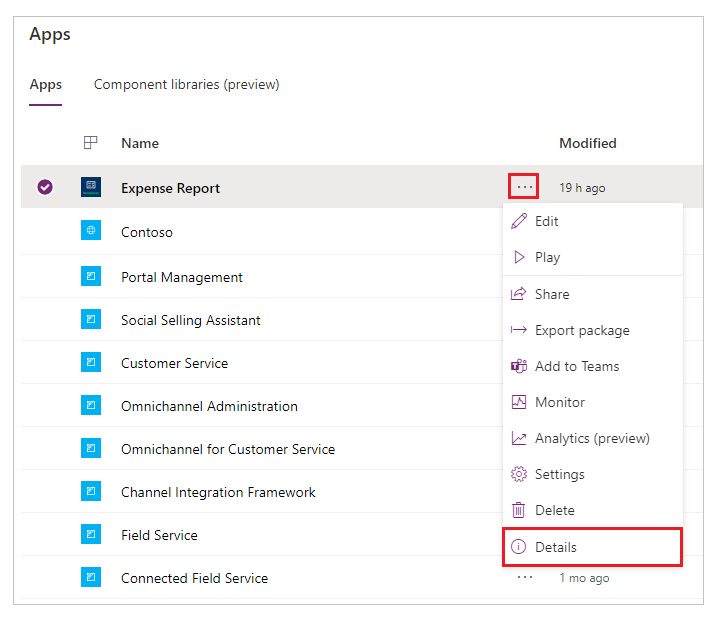Image resolution: width=720 pixels, height=622 pixels.
Task: Click the Omnichannel Administration app icon
Action: (x=91, y=405)
